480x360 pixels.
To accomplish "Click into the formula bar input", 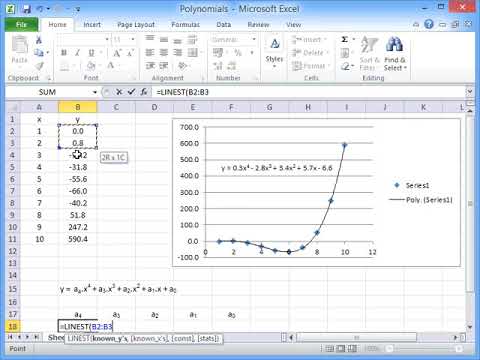I will pyautogui.click(x=308, y=92).
